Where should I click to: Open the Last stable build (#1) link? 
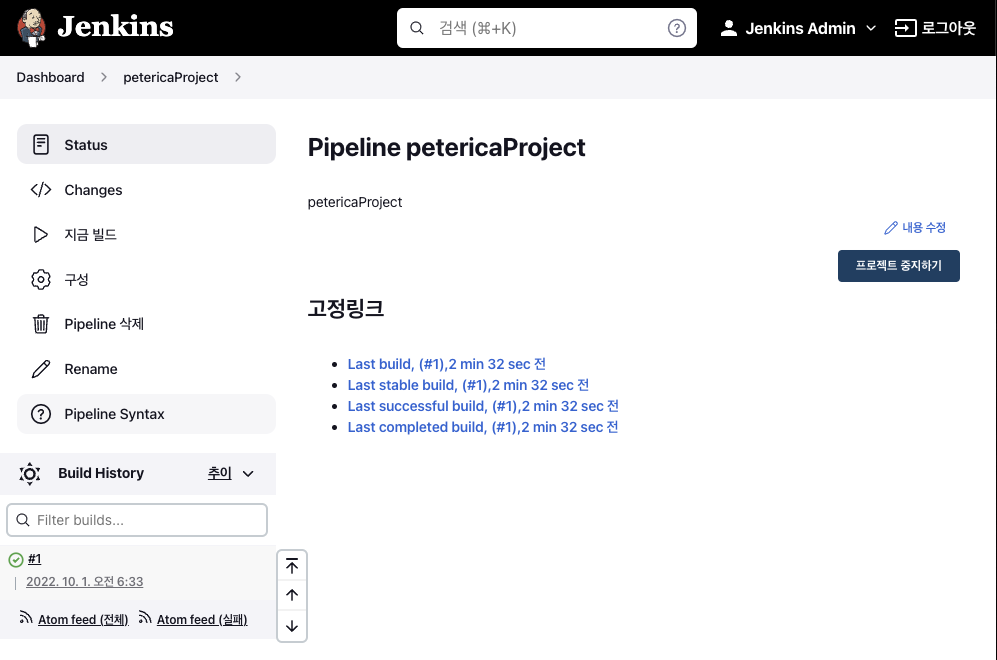tap(468, 385)
